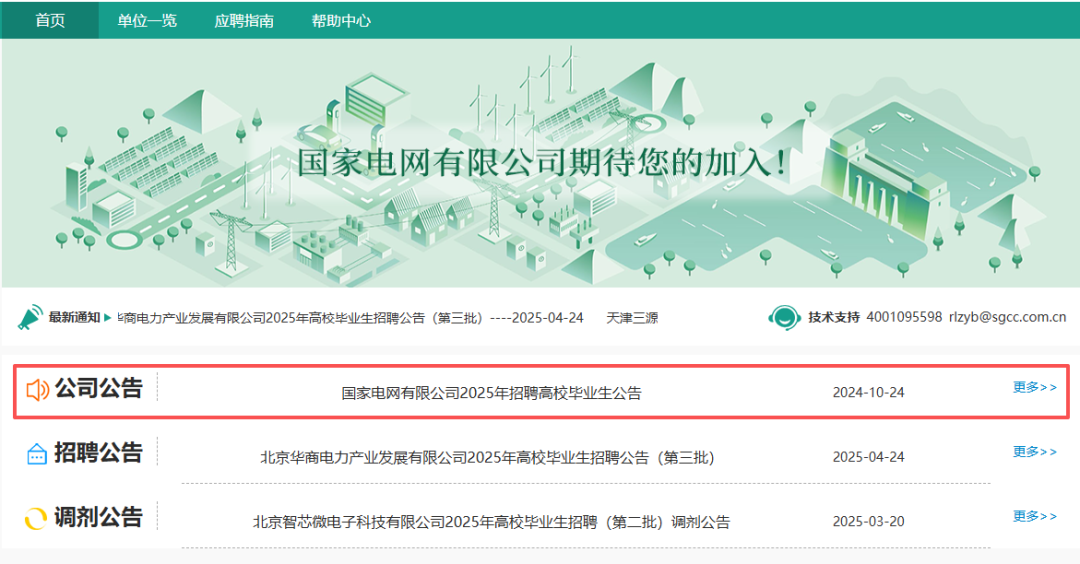This screenshot has width=1080, height=564.
Task: Click the 天津三源 notice link
Action: (632, 318)
